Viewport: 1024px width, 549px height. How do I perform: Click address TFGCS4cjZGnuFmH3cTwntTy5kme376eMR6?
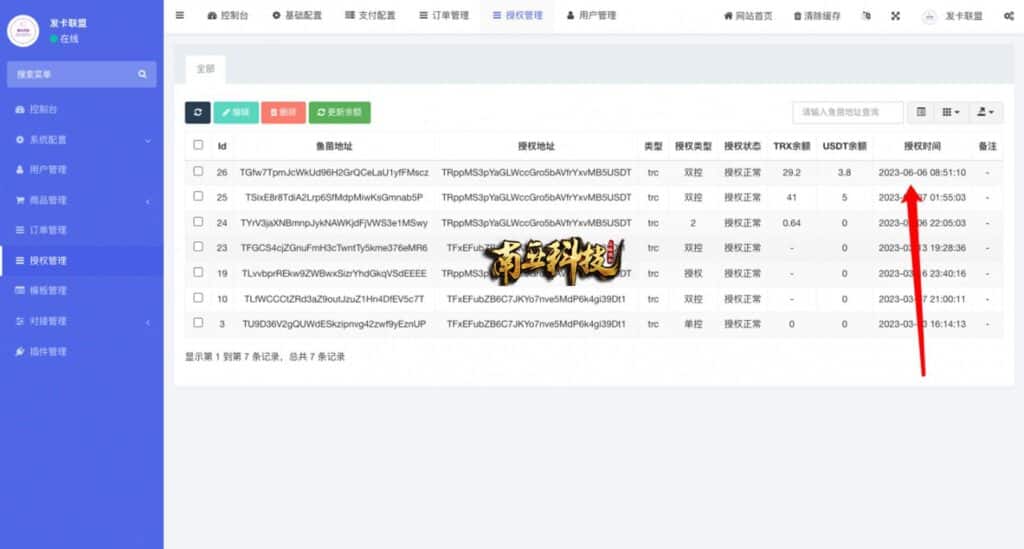334,248
